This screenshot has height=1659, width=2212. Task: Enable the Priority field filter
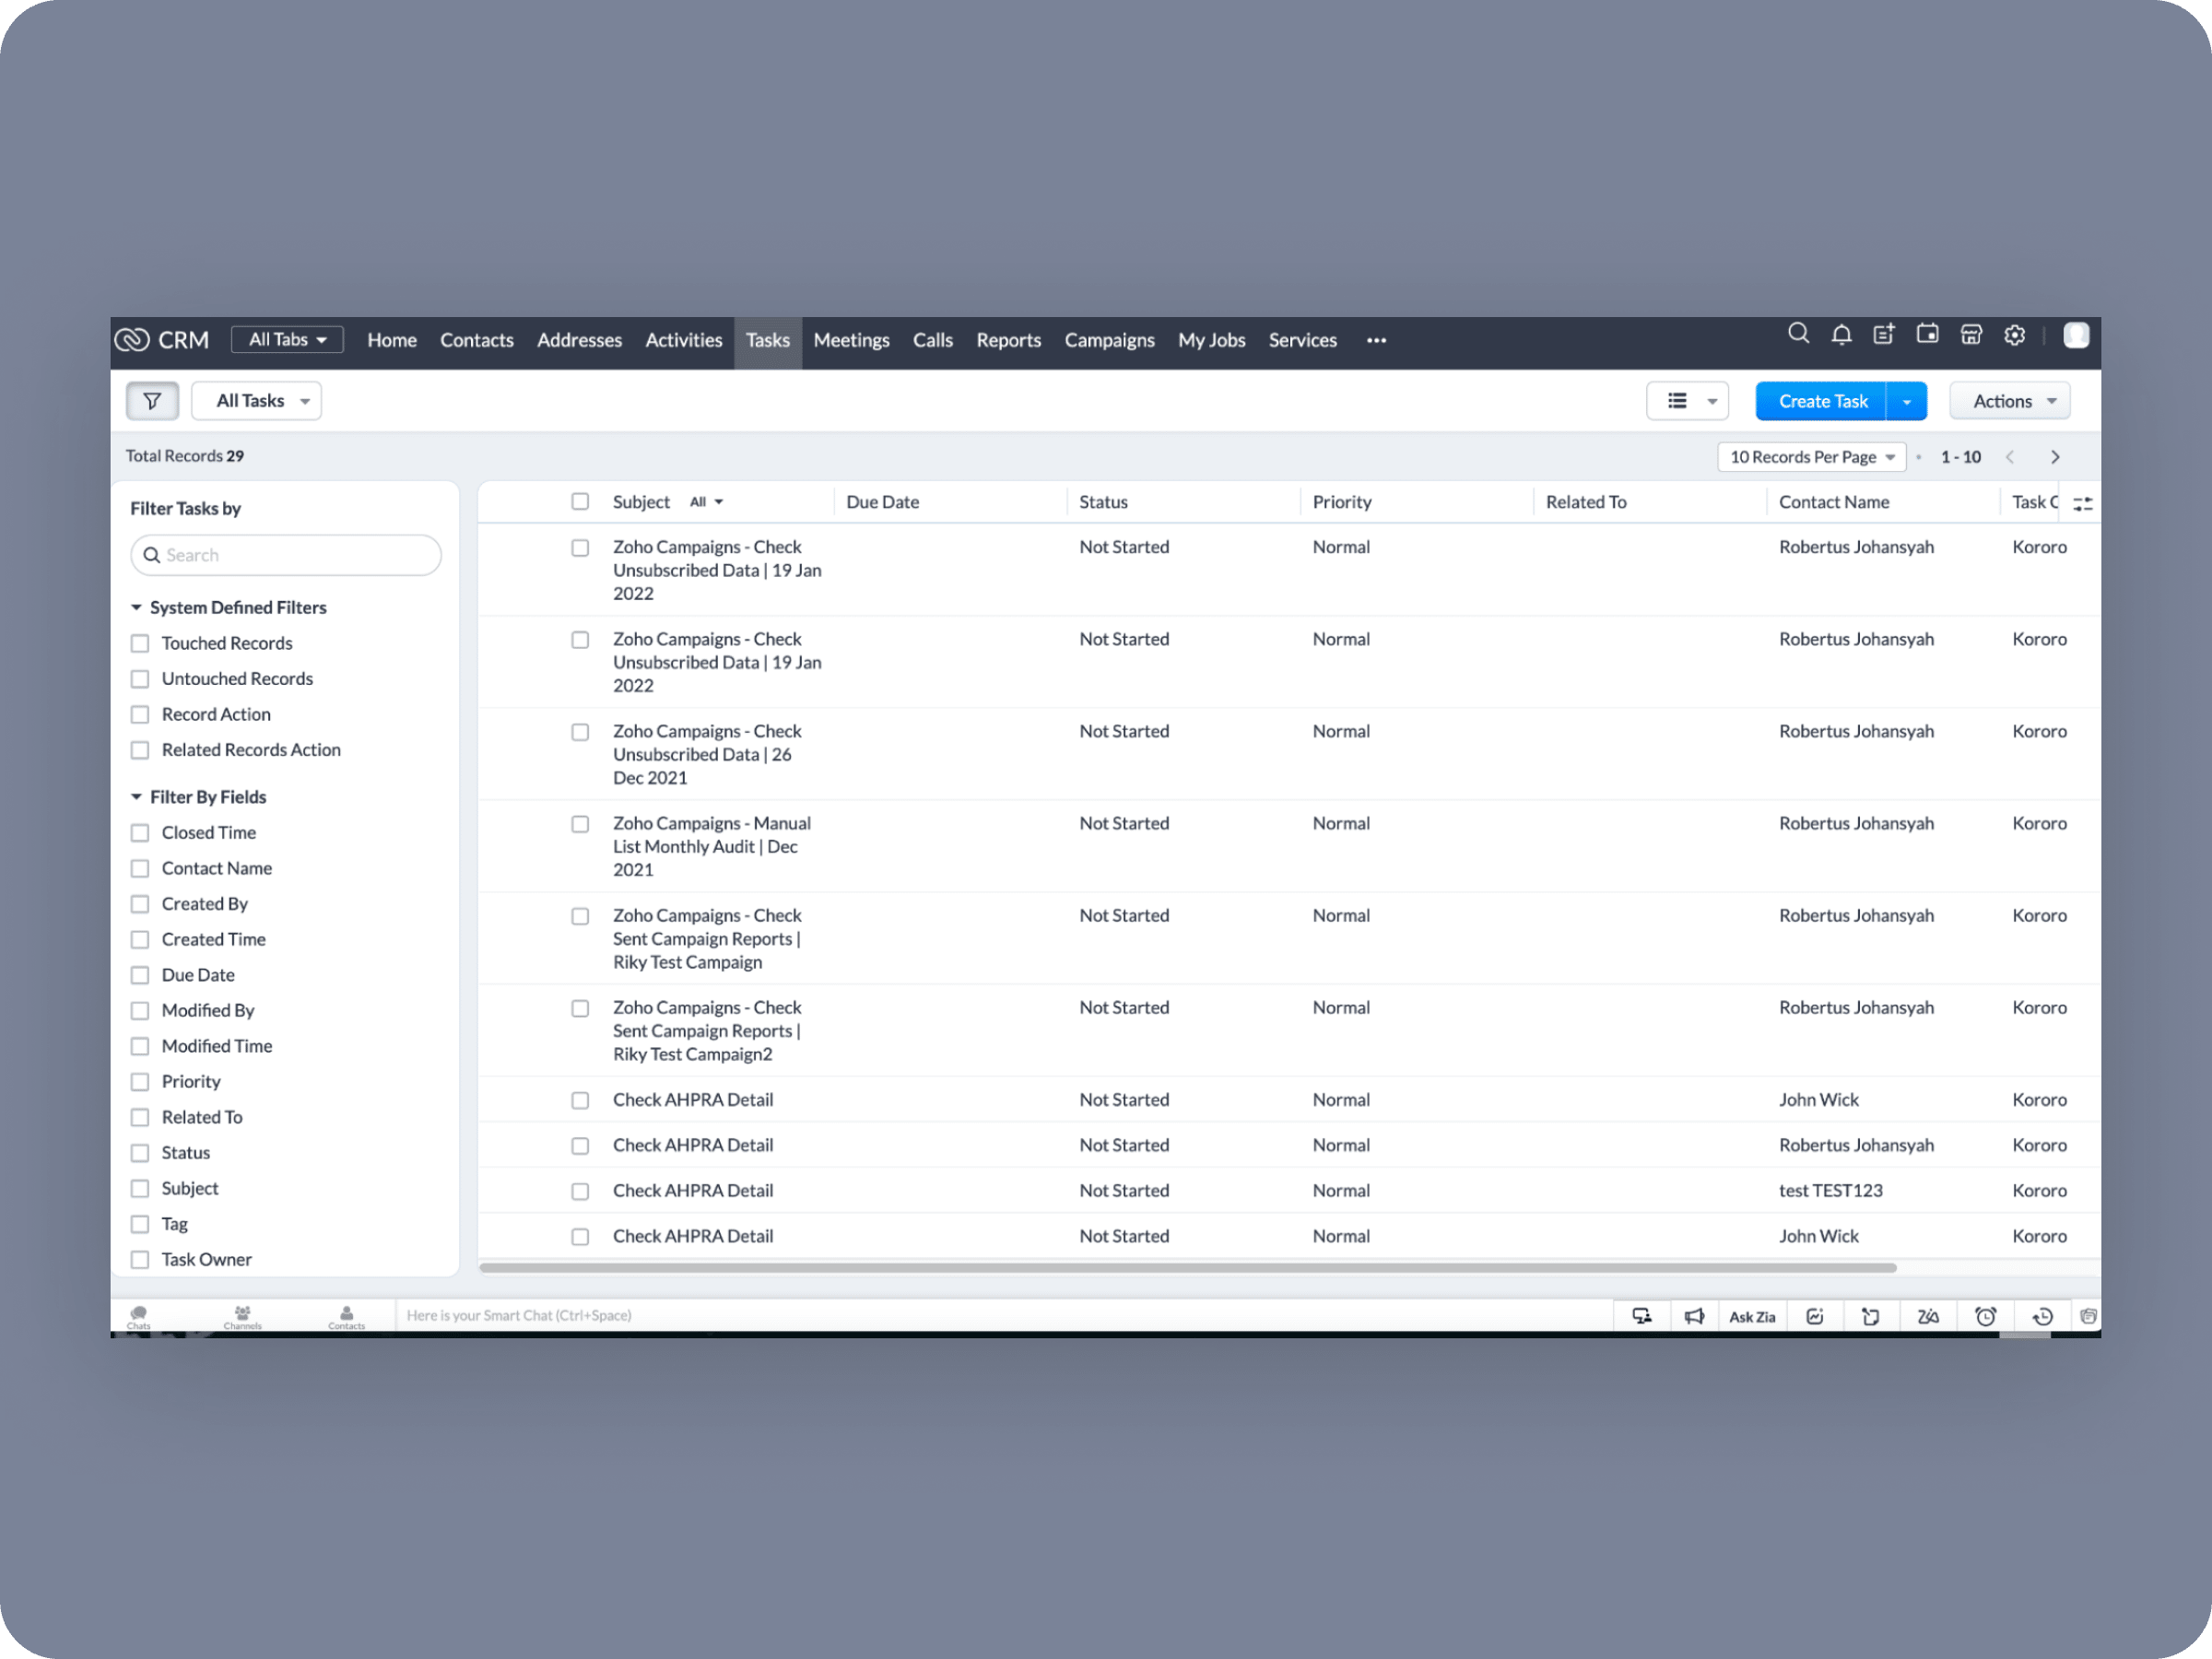tap(140, 1082)
